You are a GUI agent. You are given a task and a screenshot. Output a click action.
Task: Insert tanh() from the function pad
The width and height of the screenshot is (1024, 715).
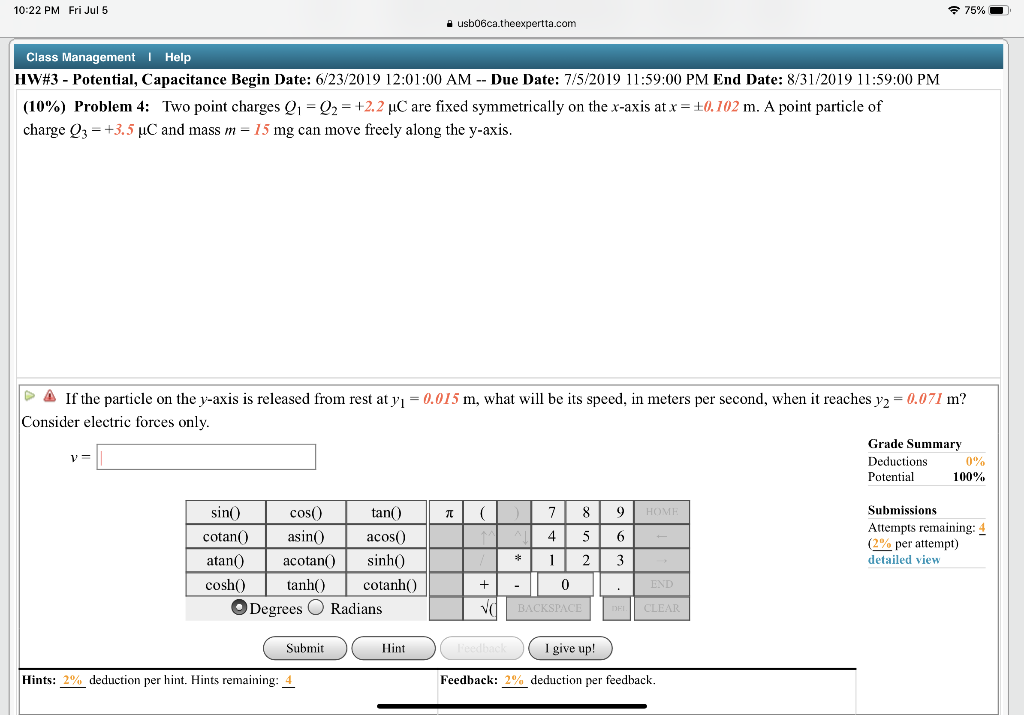[x=305, y=584]
